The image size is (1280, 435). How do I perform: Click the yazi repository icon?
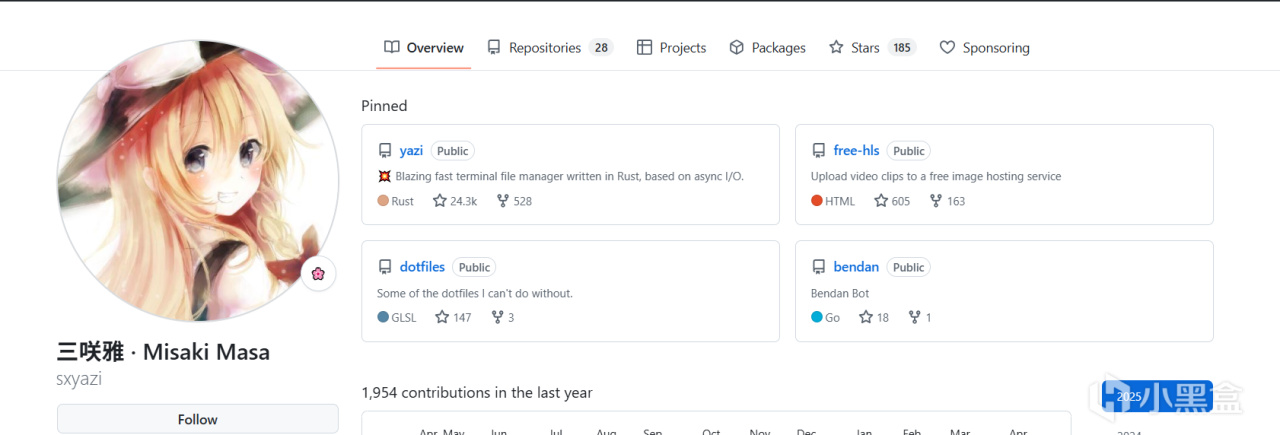[385, 151]
